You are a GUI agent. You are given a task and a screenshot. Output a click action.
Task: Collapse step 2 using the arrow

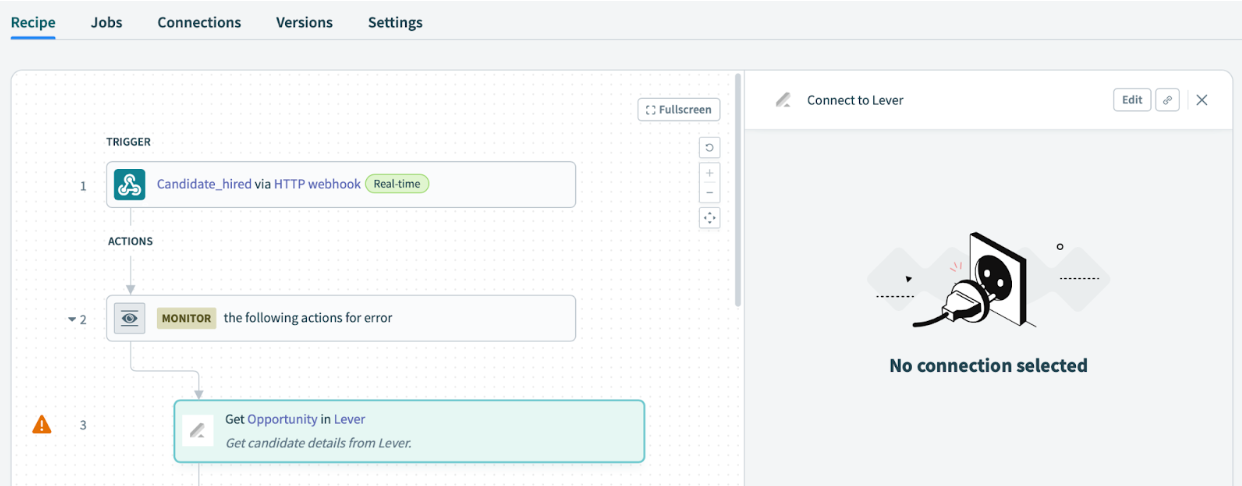(72, 320)
